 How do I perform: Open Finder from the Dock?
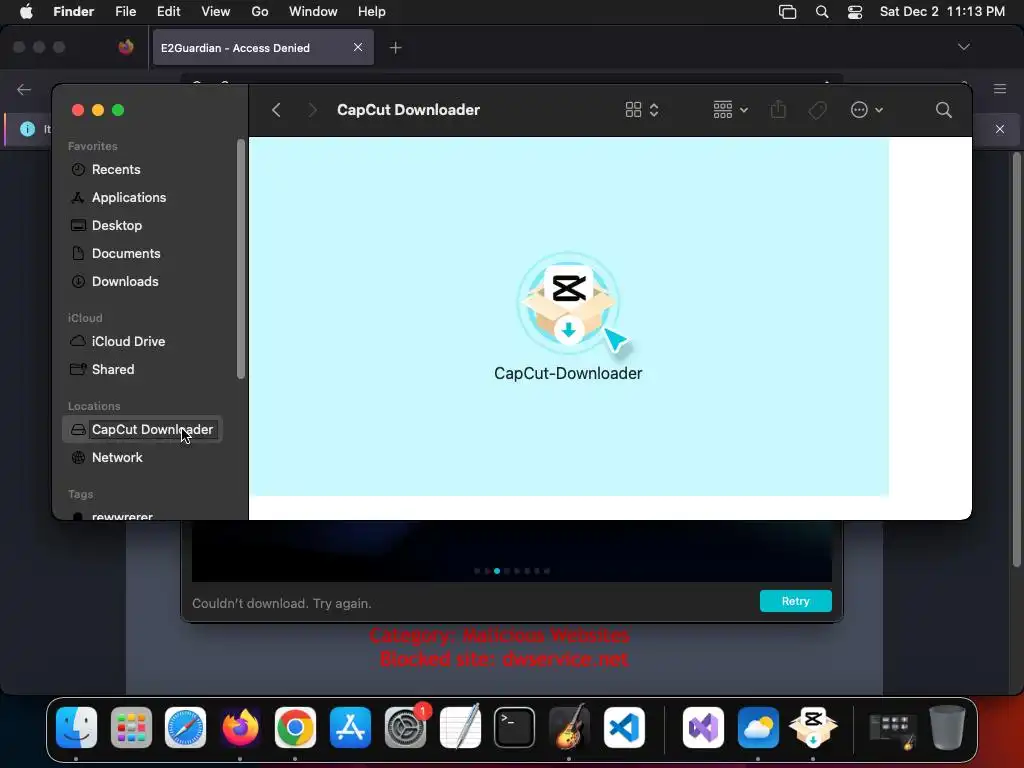click(x=76, y=728)
